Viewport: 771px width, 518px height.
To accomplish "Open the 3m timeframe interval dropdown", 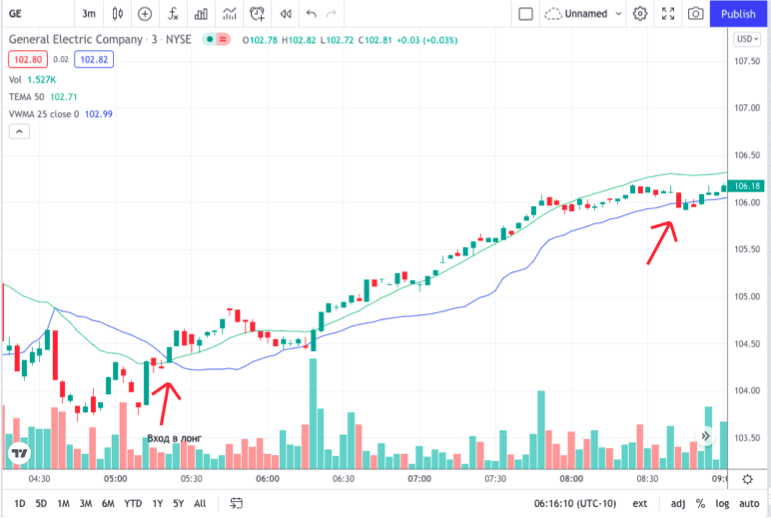I will (x=89, y=14).
